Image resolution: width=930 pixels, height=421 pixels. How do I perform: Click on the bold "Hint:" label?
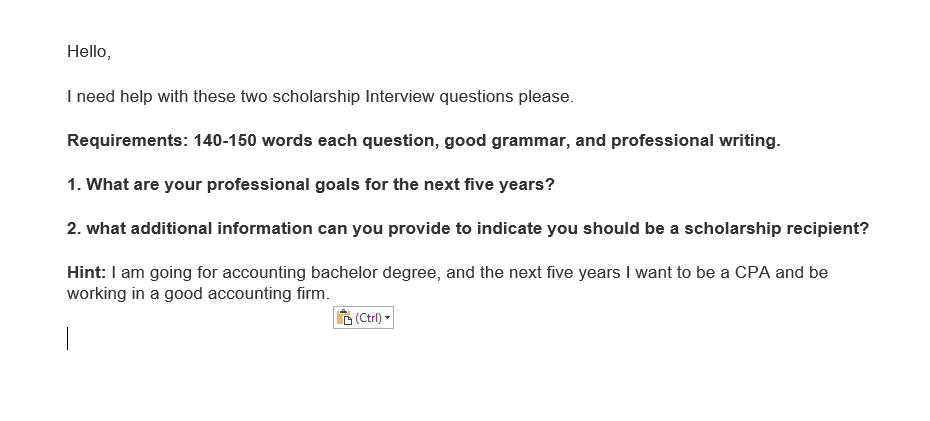87,273
